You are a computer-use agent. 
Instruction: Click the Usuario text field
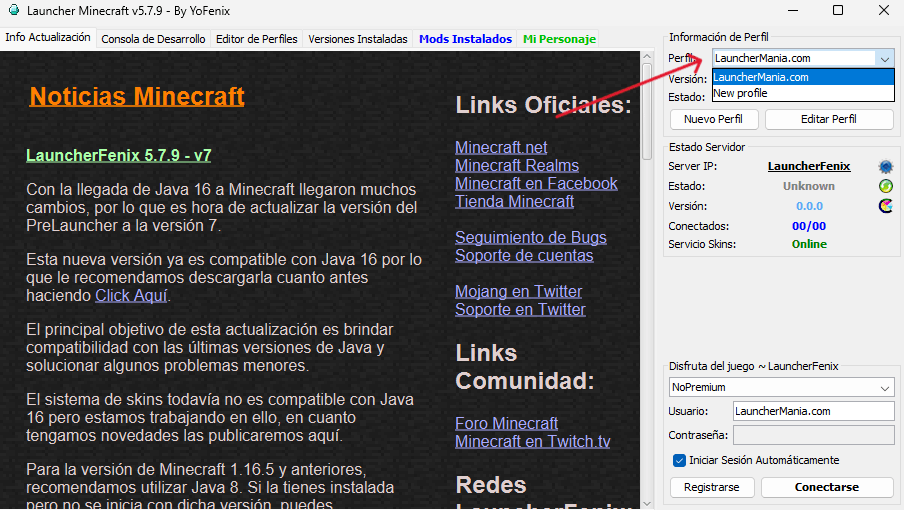coord(813,411)
